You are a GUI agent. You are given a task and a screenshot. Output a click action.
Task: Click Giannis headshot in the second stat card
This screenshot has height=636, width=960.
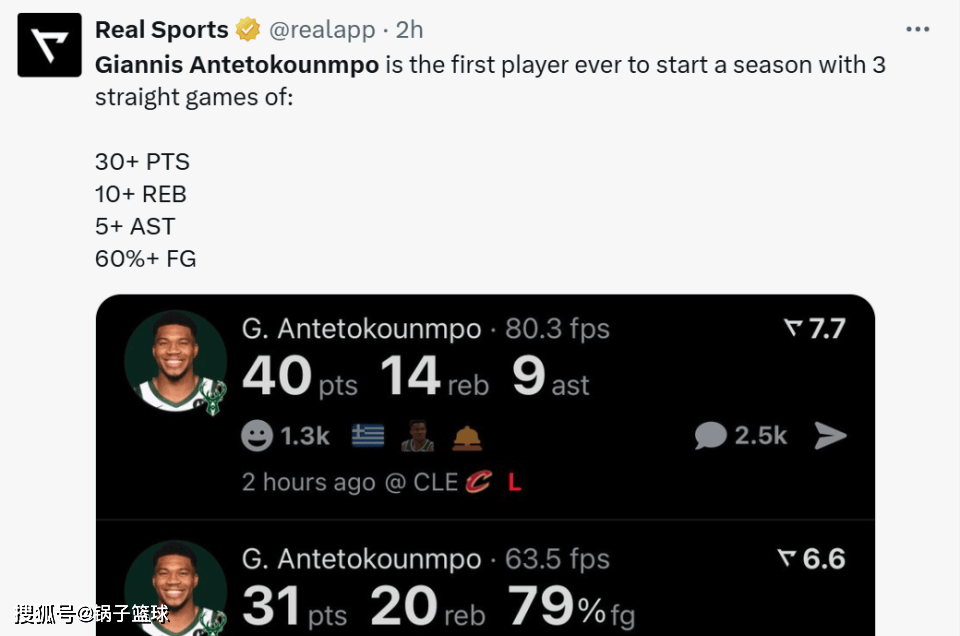[175, 590]
